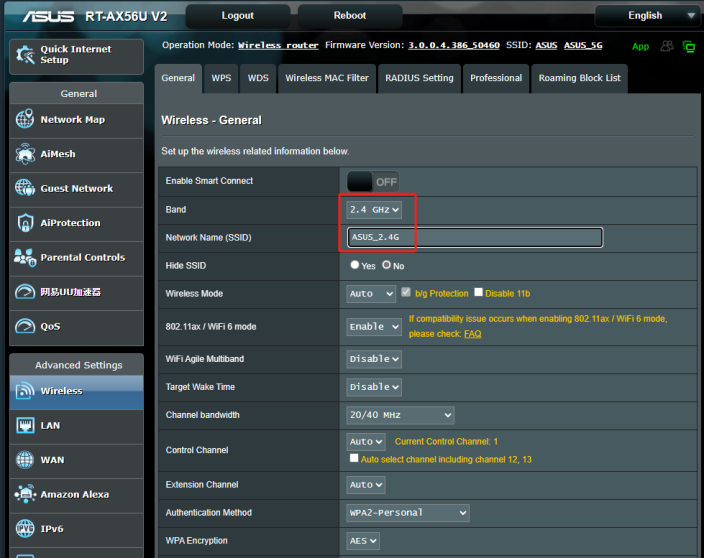Toggle the b/g Protection checkbox

tap(406, 292)
